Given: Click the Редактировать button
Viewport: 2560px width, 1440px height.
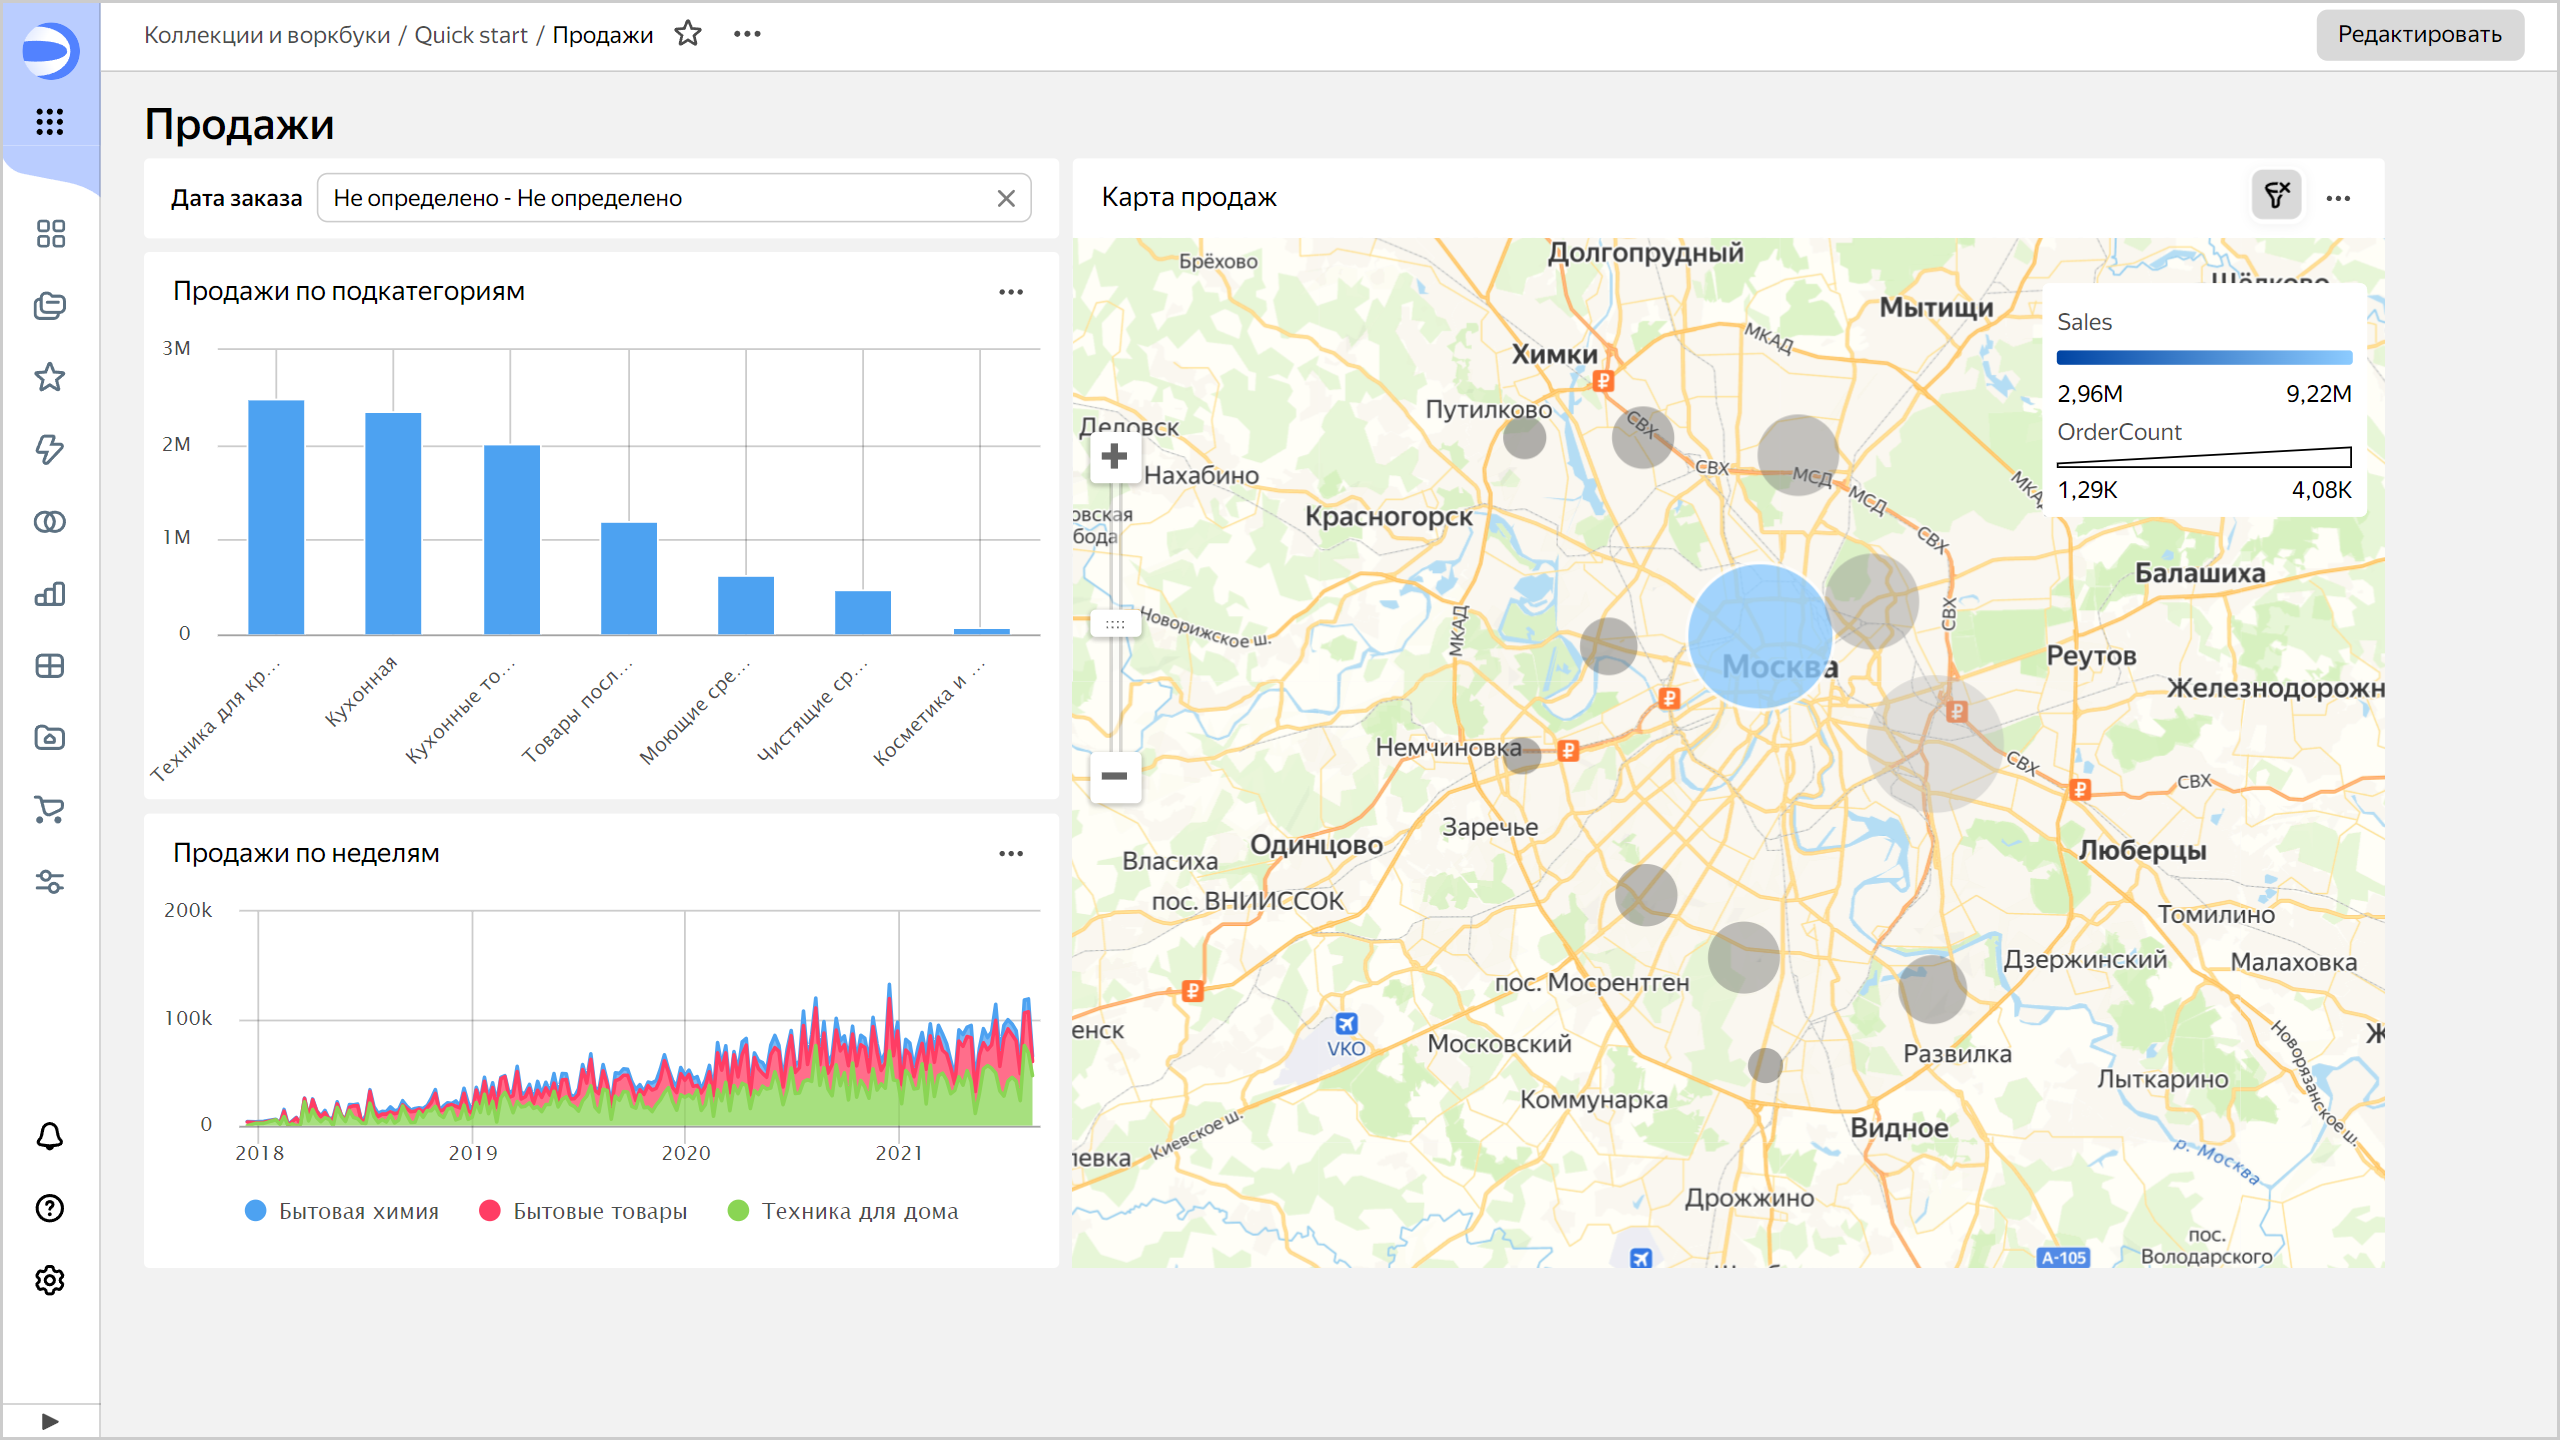Looking at the screenshot, I should tap(2420, 34).
